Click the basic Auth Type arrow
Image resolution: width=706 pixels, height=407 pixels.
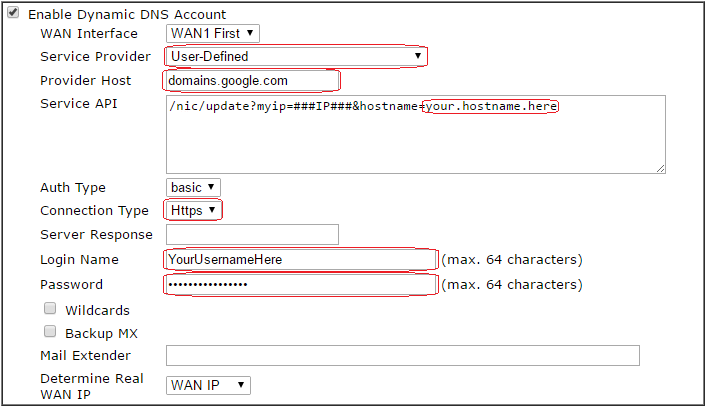click(211, 187)
